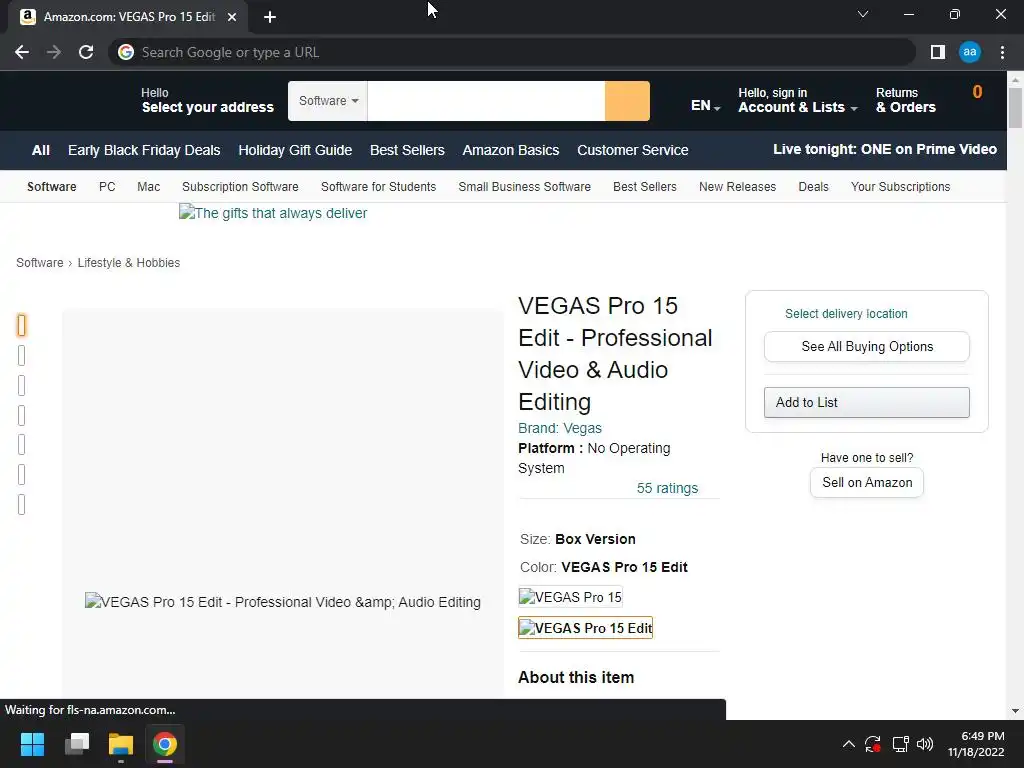Click See All Buying Options
The image size is (1024, 768).
pos(867,347)
